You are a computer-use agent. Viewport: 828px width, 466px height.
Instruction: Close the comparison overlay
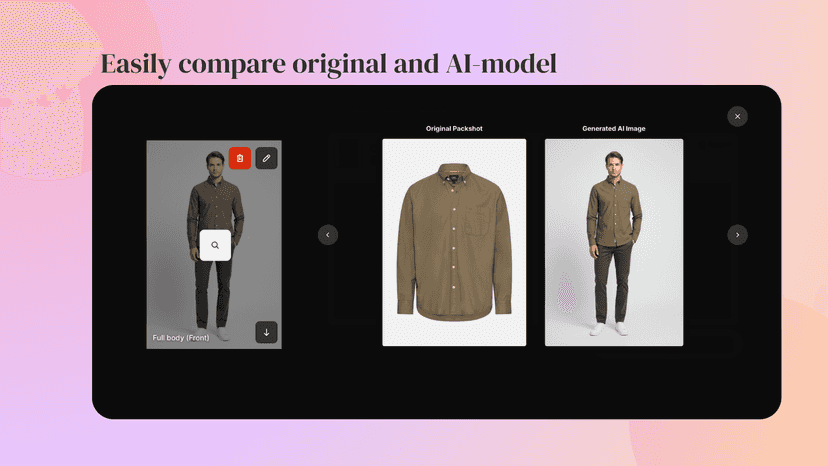[x=738, y=116]
